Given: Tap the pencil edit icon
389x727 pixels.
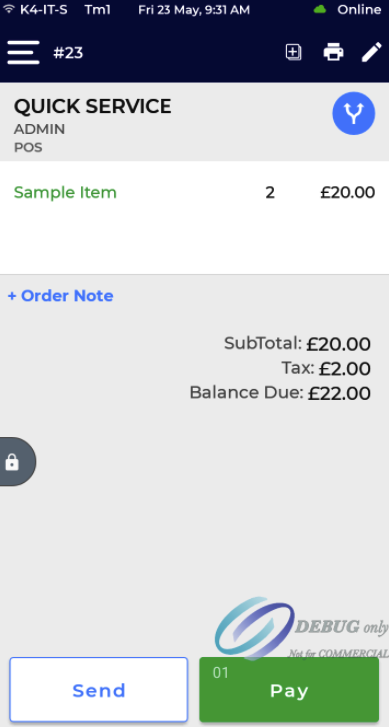Looking at the screenshot, I should [x=371, y=52].
